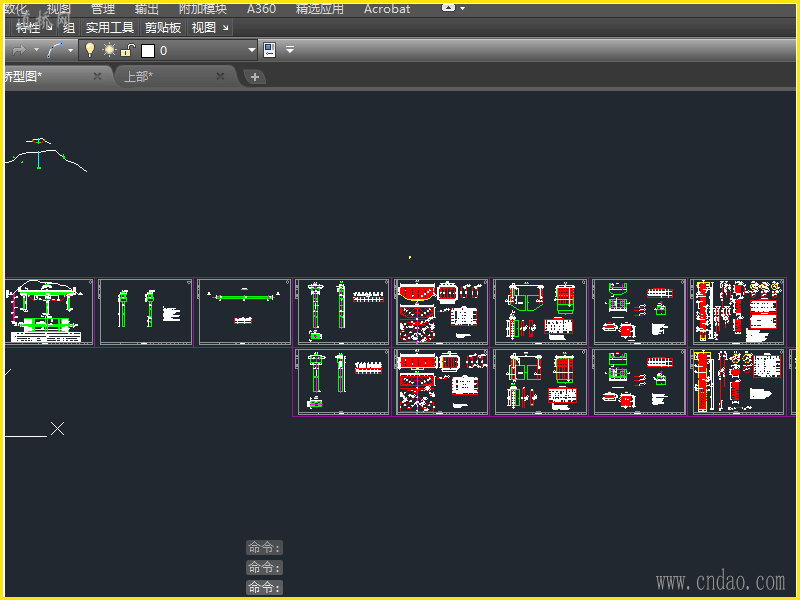
Task: Select the eighth top-row drawing sheet
Action: (x=738, y=312)
